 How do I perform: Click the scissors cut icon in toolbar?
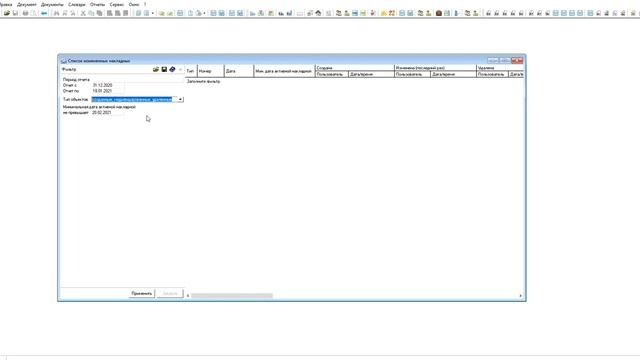83,13
